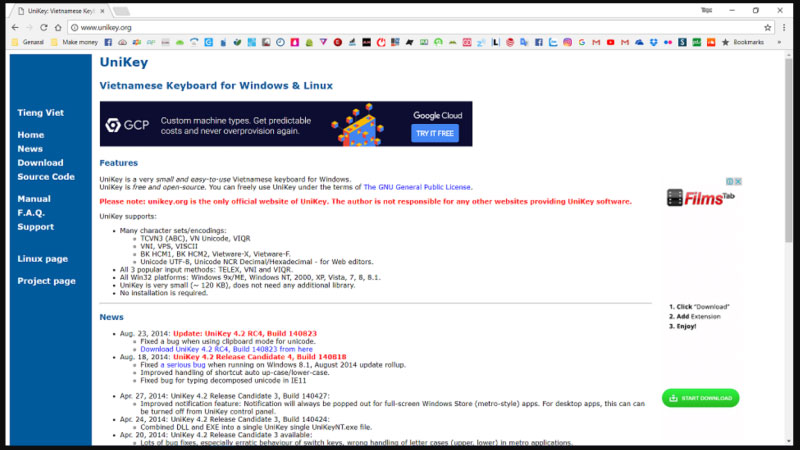The height and width of the screenshot is (450, 800).
Task: Open the Instagram bookmark icon
Action: [x=568, y=42]
